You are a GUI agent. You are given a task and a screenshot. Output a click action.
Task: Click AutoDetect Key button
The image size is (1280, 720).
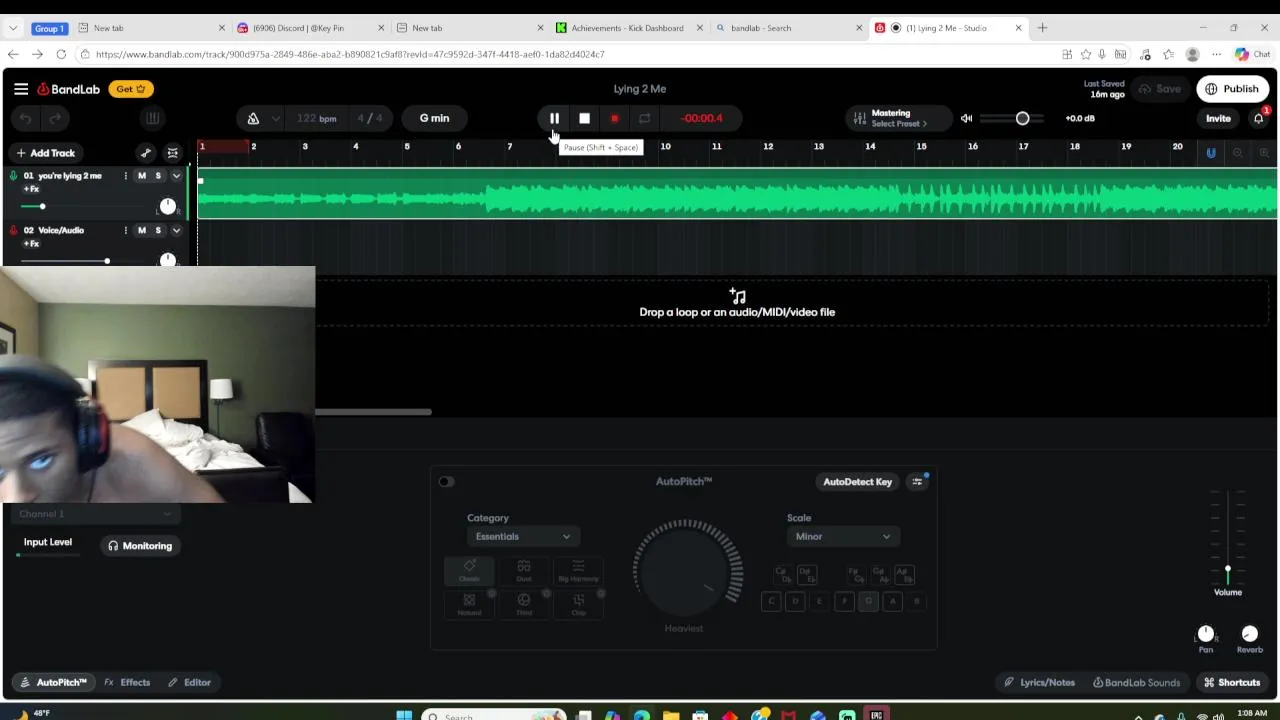[x=857, y=482]
